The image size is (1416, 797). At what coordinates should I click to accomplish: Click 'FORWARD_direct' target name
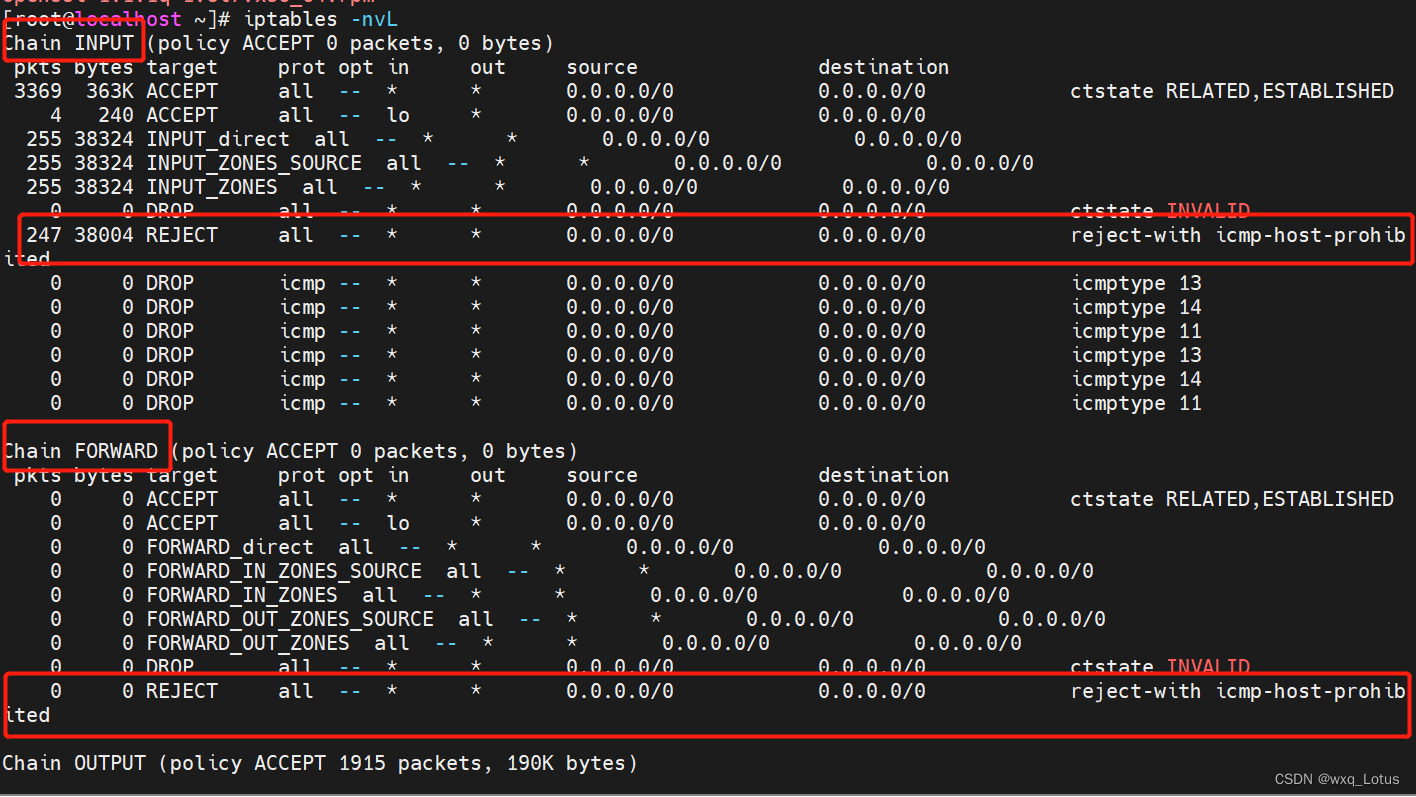click(230, 547)
